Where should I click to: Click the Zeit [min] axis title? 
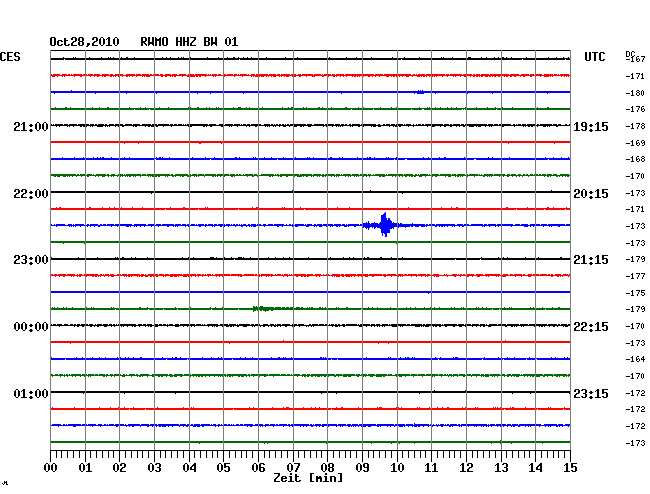(308, 478)
